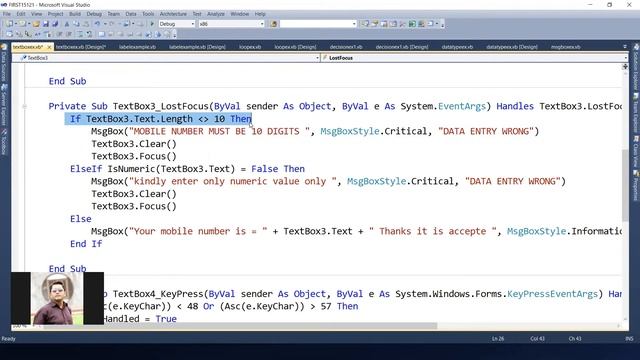640x360 pixels.
Task: Open the active files list dropdown at the tab strip end
Action: 625,47
